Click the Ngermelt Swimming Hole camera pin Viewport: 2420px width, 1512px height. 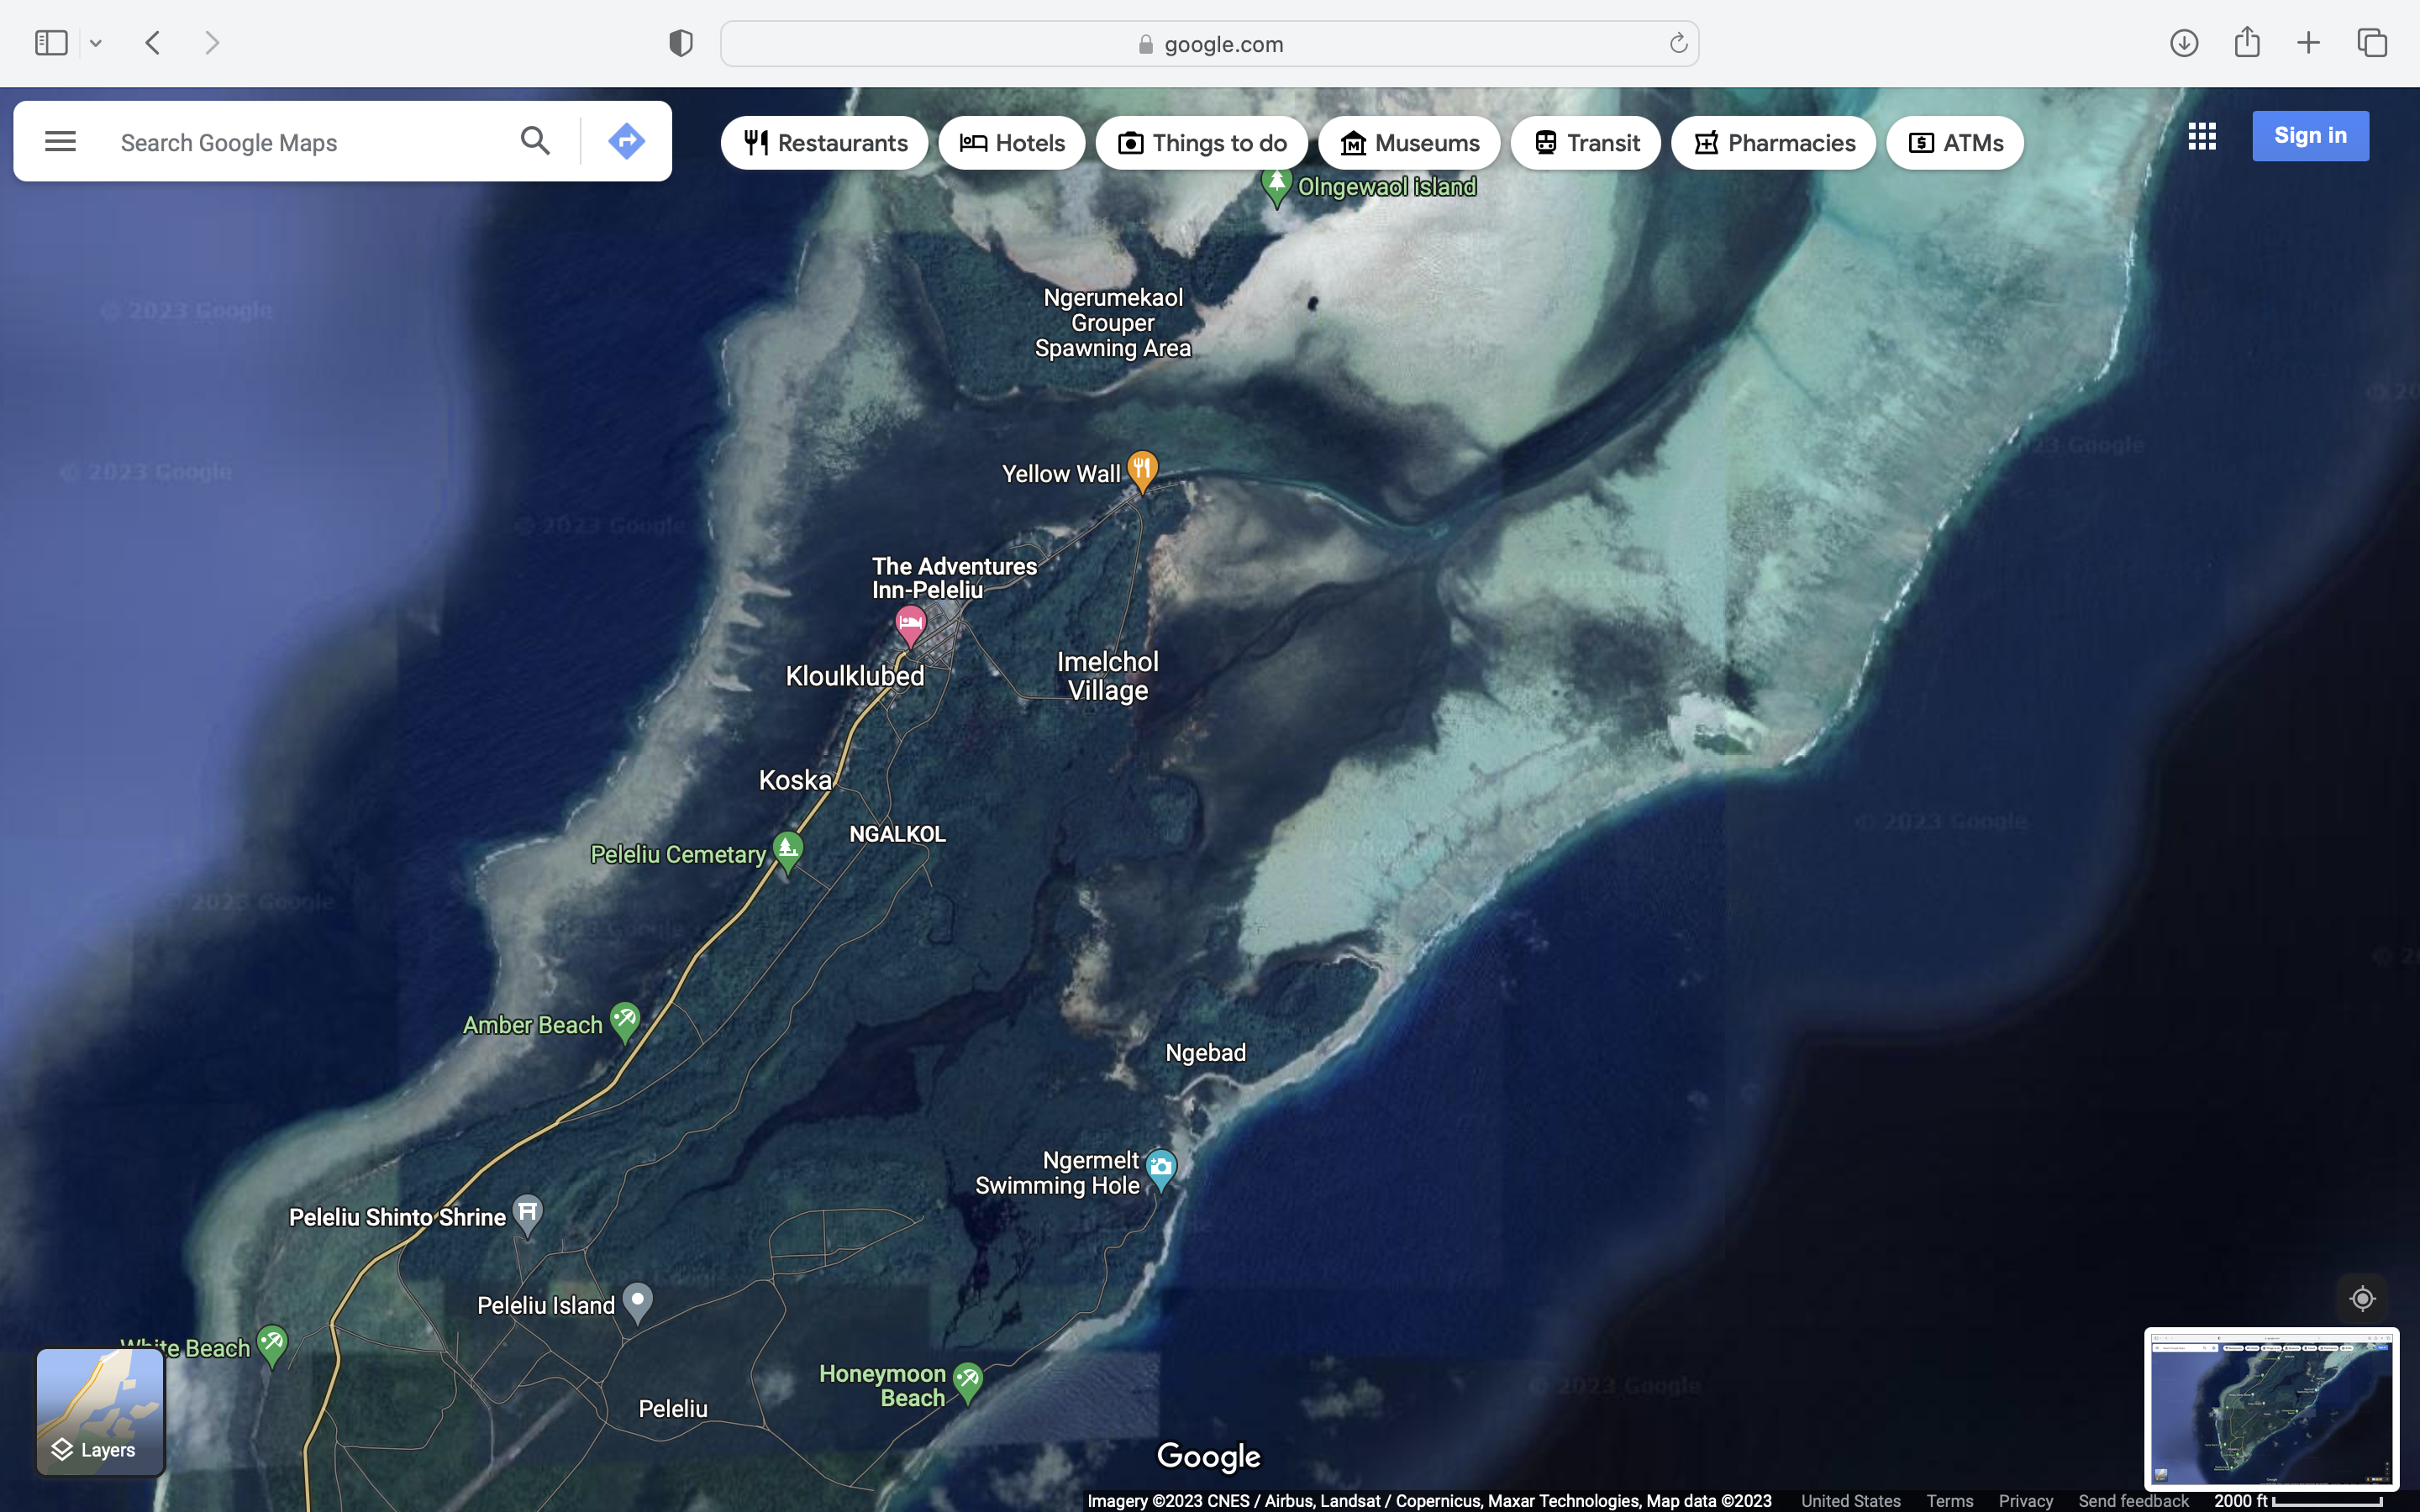pyautogui.click(x=1161, y=1167)
